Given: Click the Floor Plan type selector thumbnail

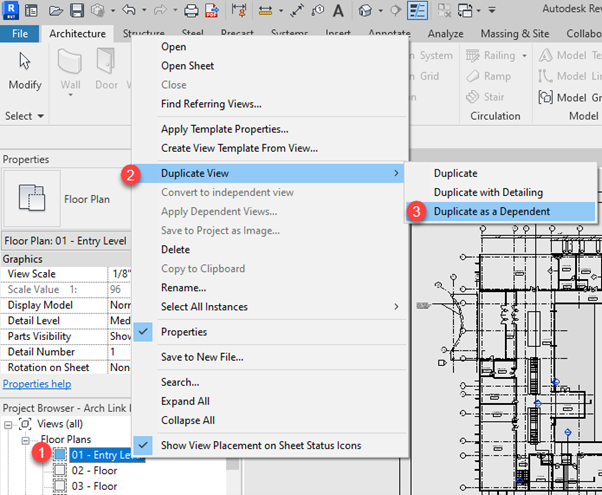Looking at the screenshot, I should [x=32, y=198].
